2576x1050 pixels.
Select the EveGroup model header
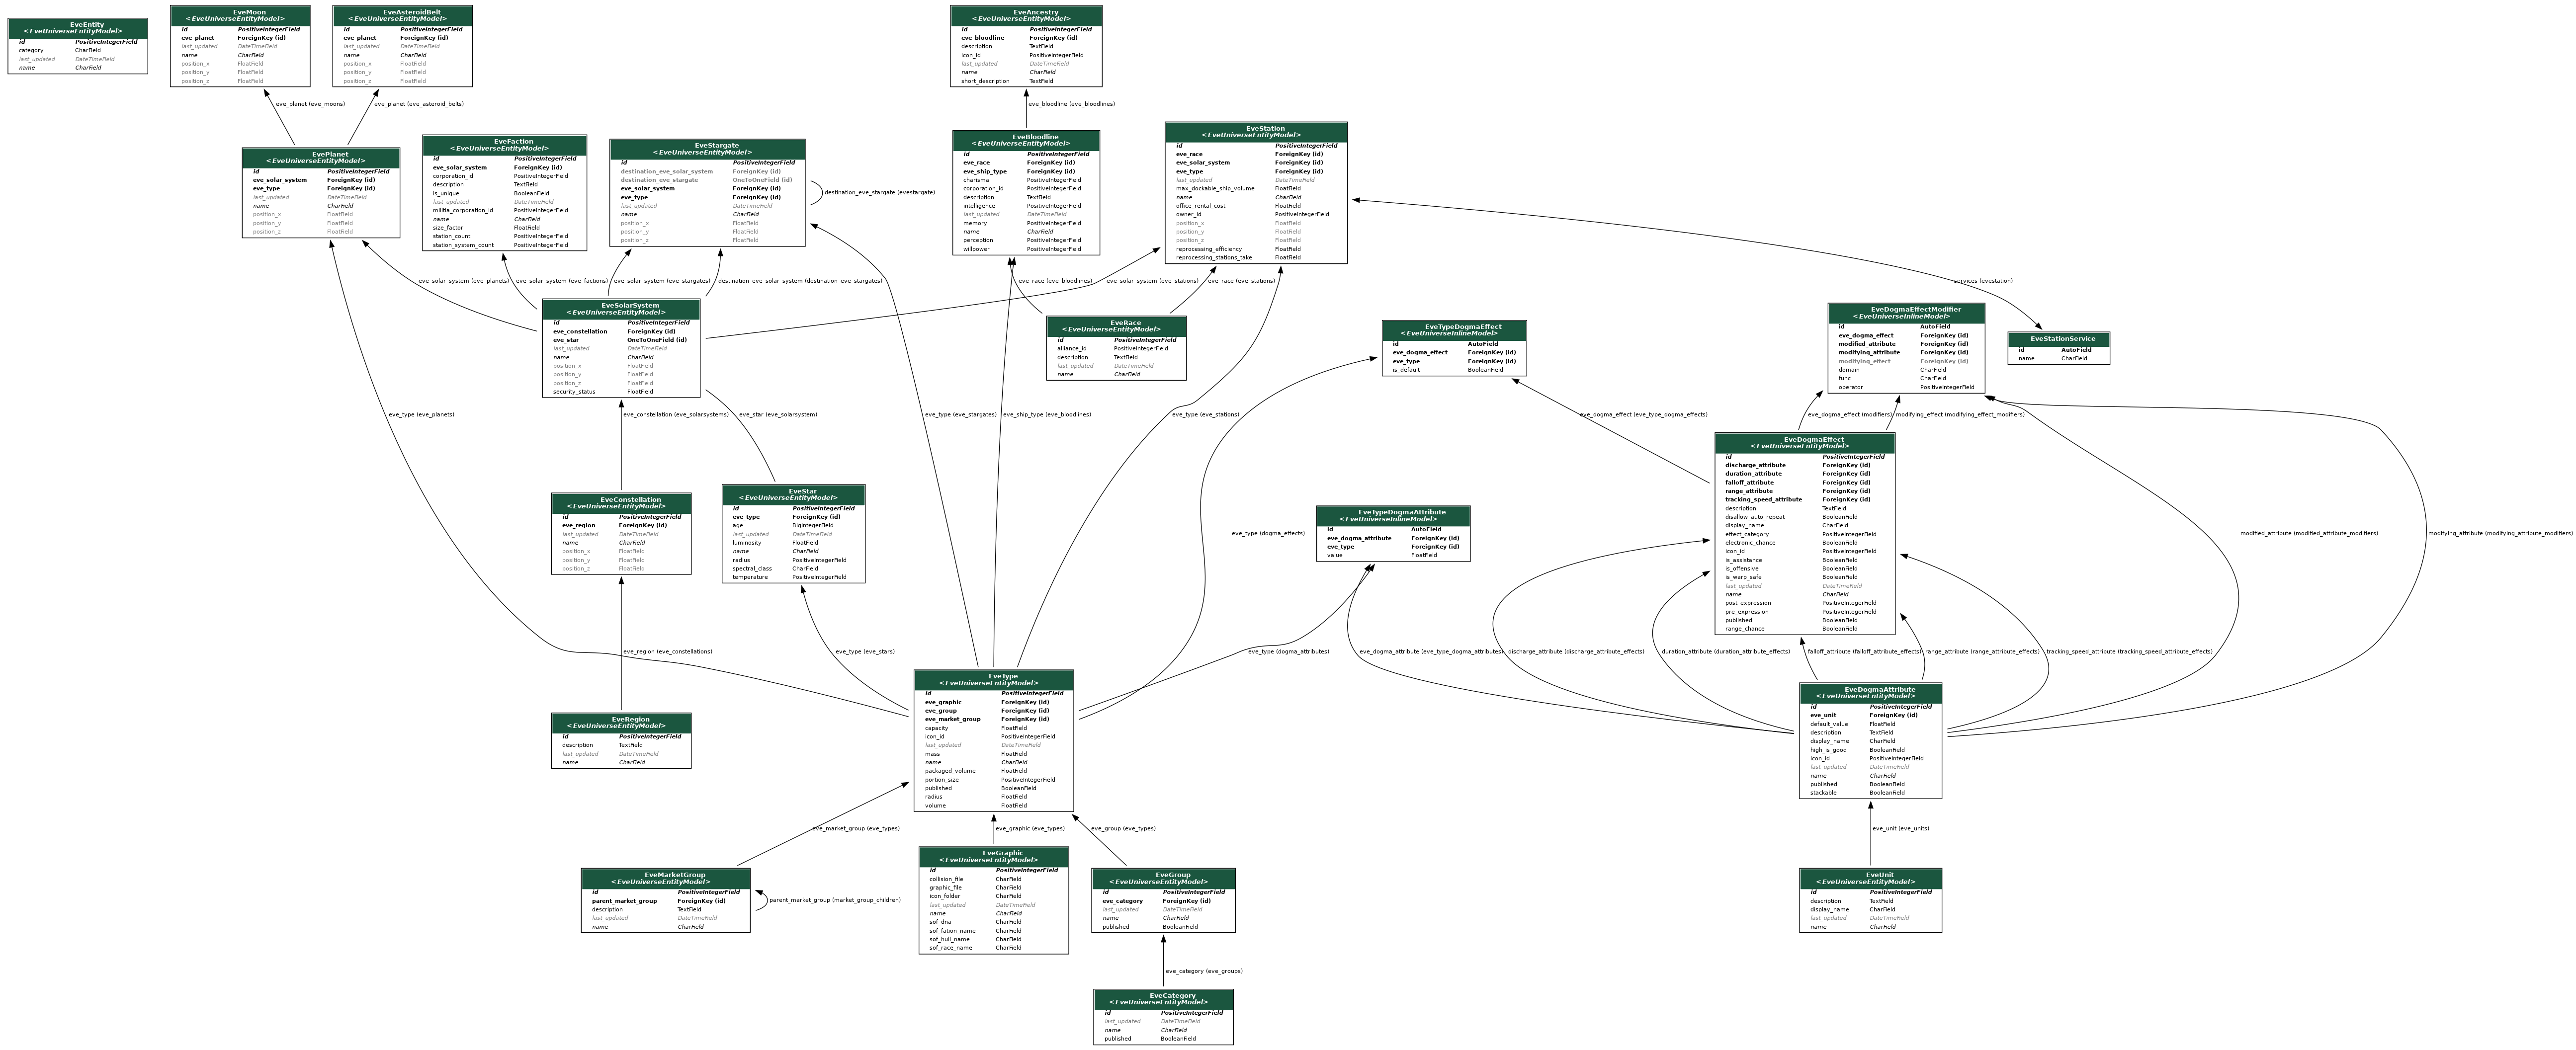(x=1163, y=878)
